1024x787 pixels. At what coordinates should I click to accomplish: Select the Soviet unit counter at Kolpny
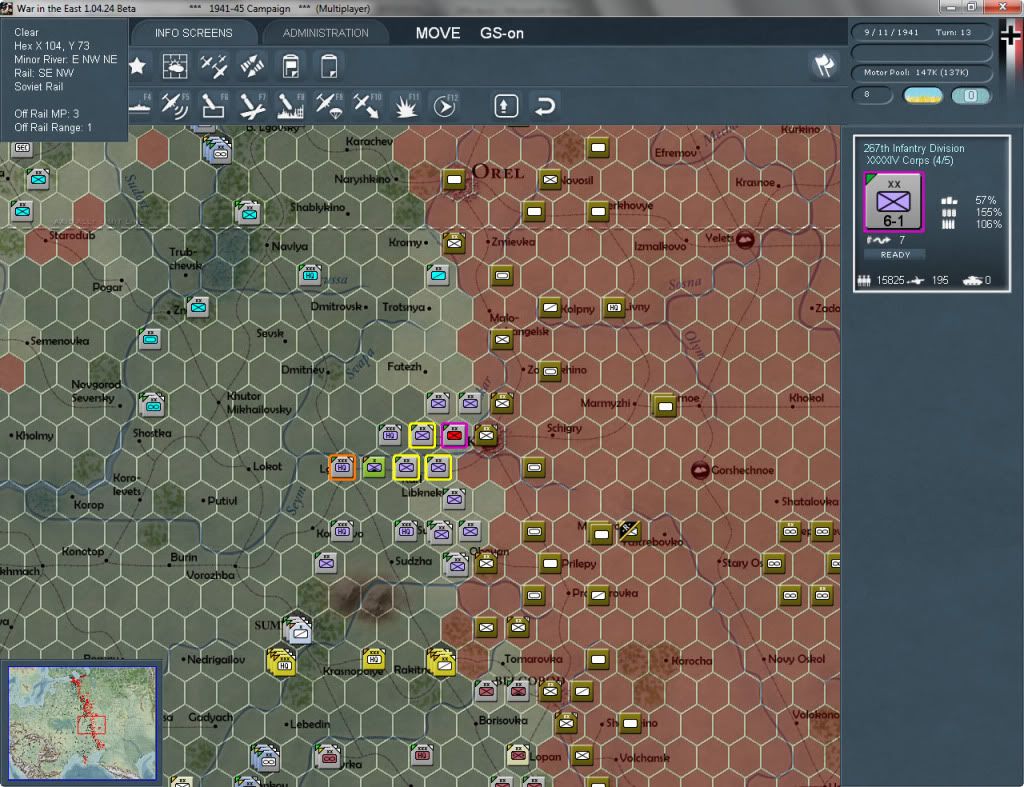pos(551,307)
